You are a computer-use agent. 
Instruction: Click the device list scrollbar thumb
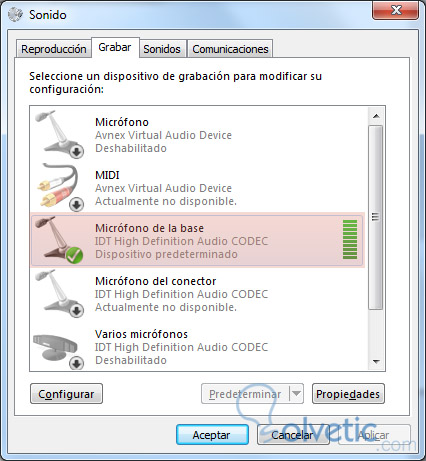click(376, 218)
